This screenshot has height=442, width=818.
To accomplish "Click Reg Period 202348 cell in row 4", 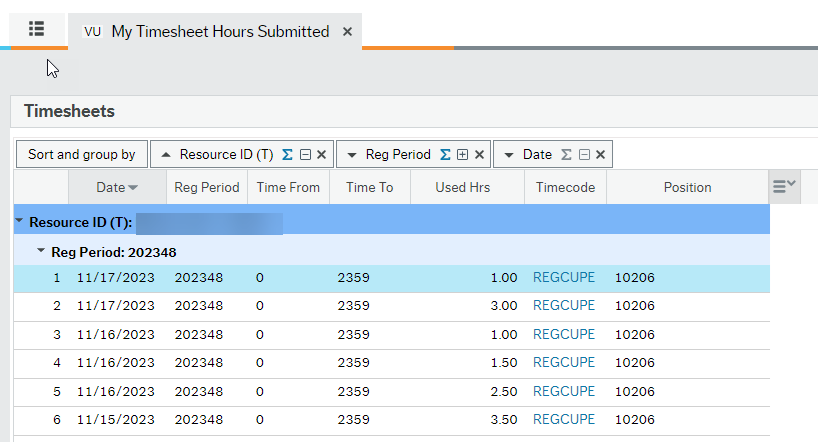I will [x=199, y=363].
